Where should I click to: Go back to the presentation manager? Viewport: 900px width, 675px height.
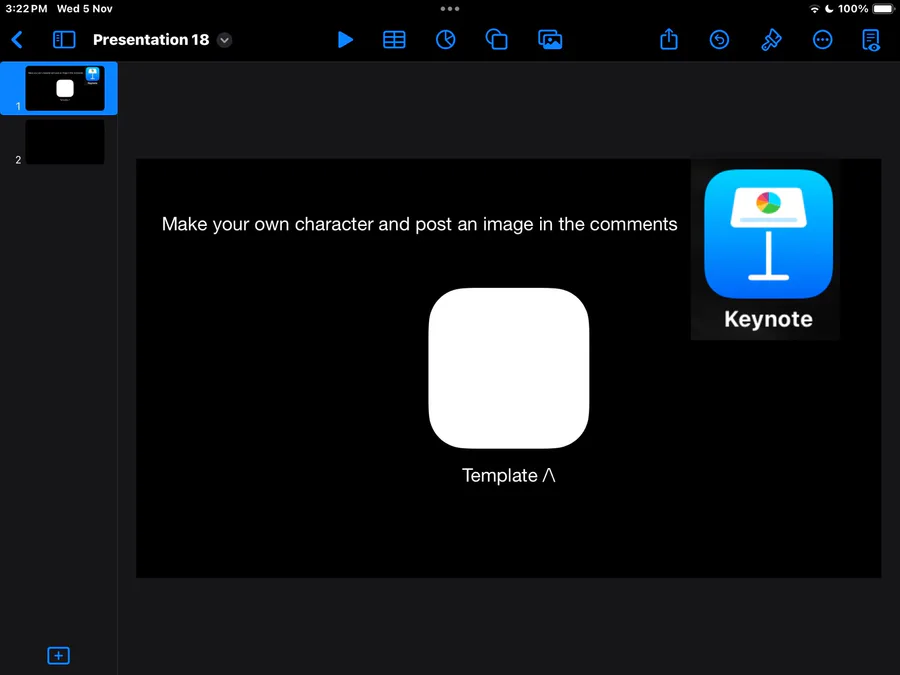pos(17,40)
